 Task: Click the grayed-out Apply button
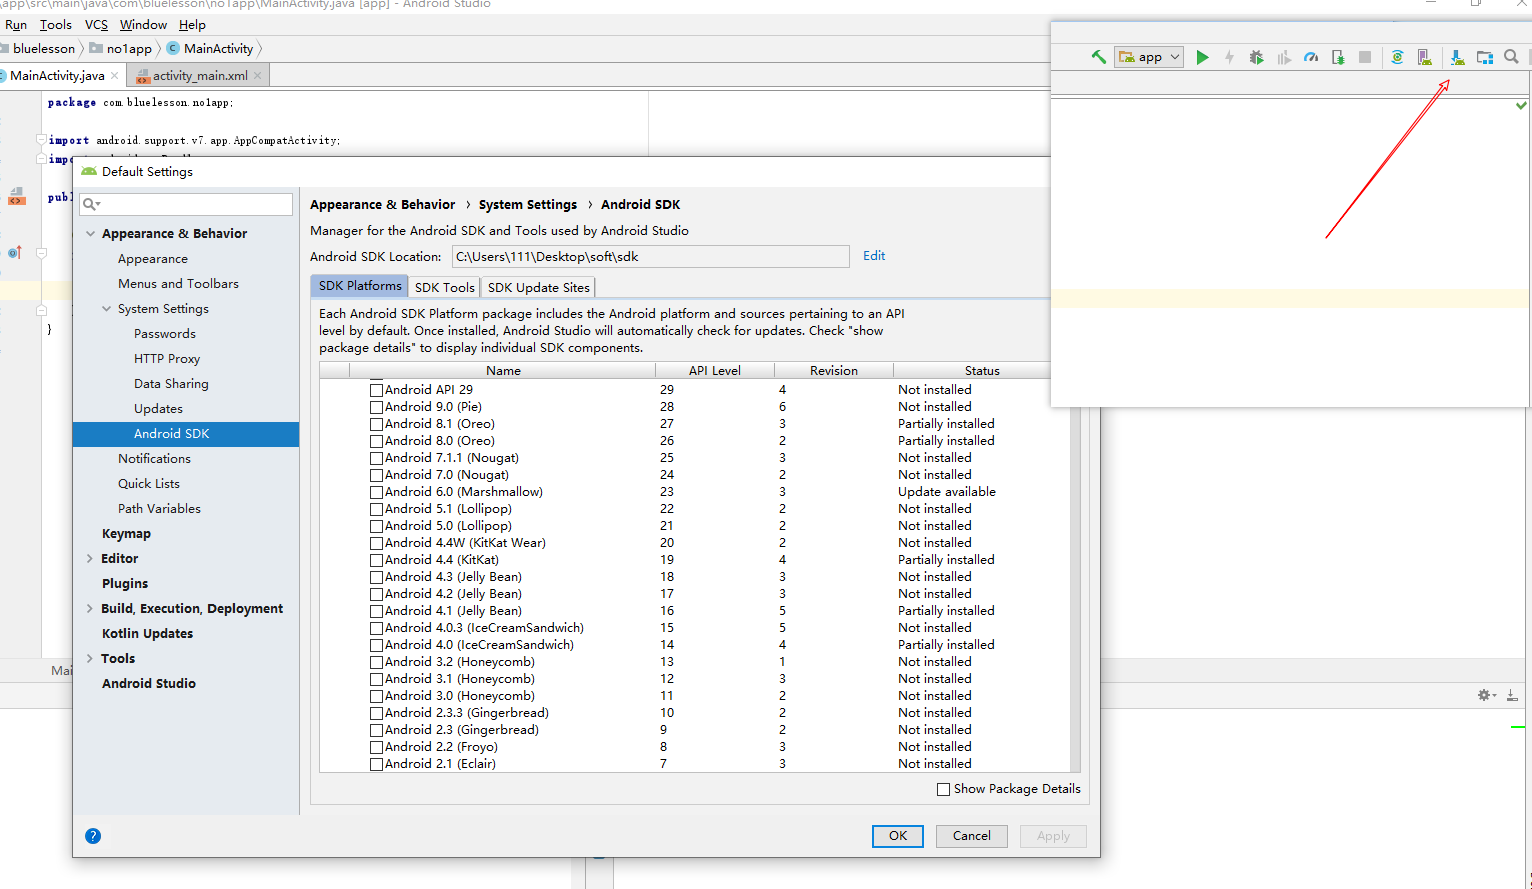[1053, 836]
